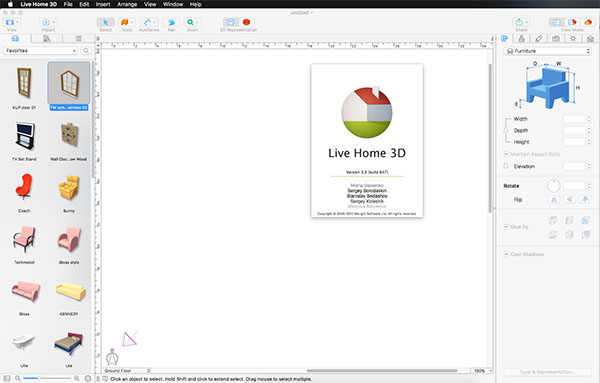Click the third Flip button
The width and height of the screenshot is (600, 383).
(x=585, y=199)
